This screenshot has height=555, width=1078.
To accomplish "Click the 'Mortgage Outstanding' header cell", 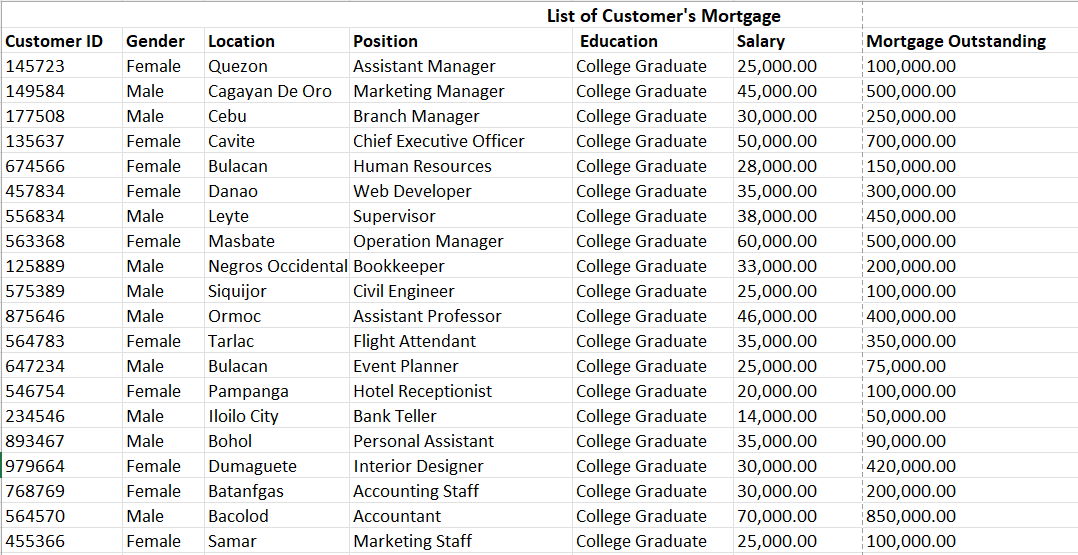I will point(955,41).
